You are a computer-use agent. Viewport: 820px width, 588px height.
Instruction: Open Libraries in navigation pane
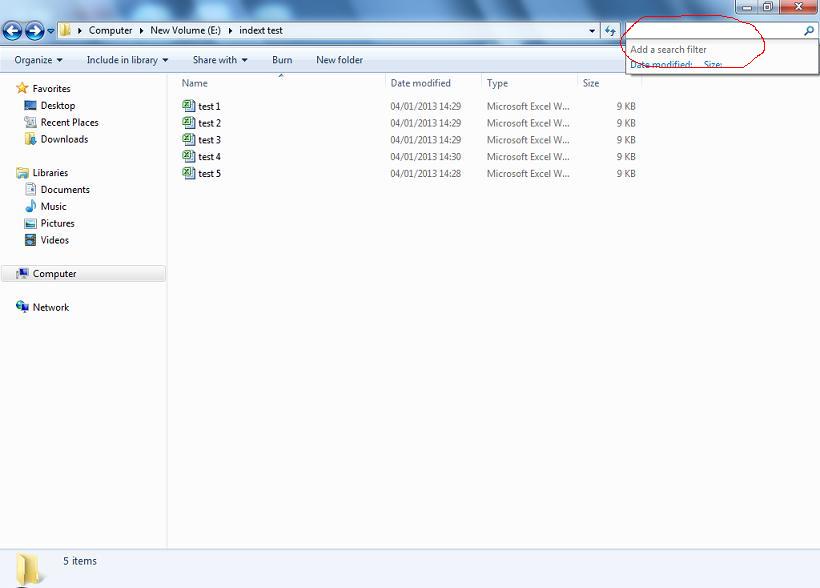50,172
